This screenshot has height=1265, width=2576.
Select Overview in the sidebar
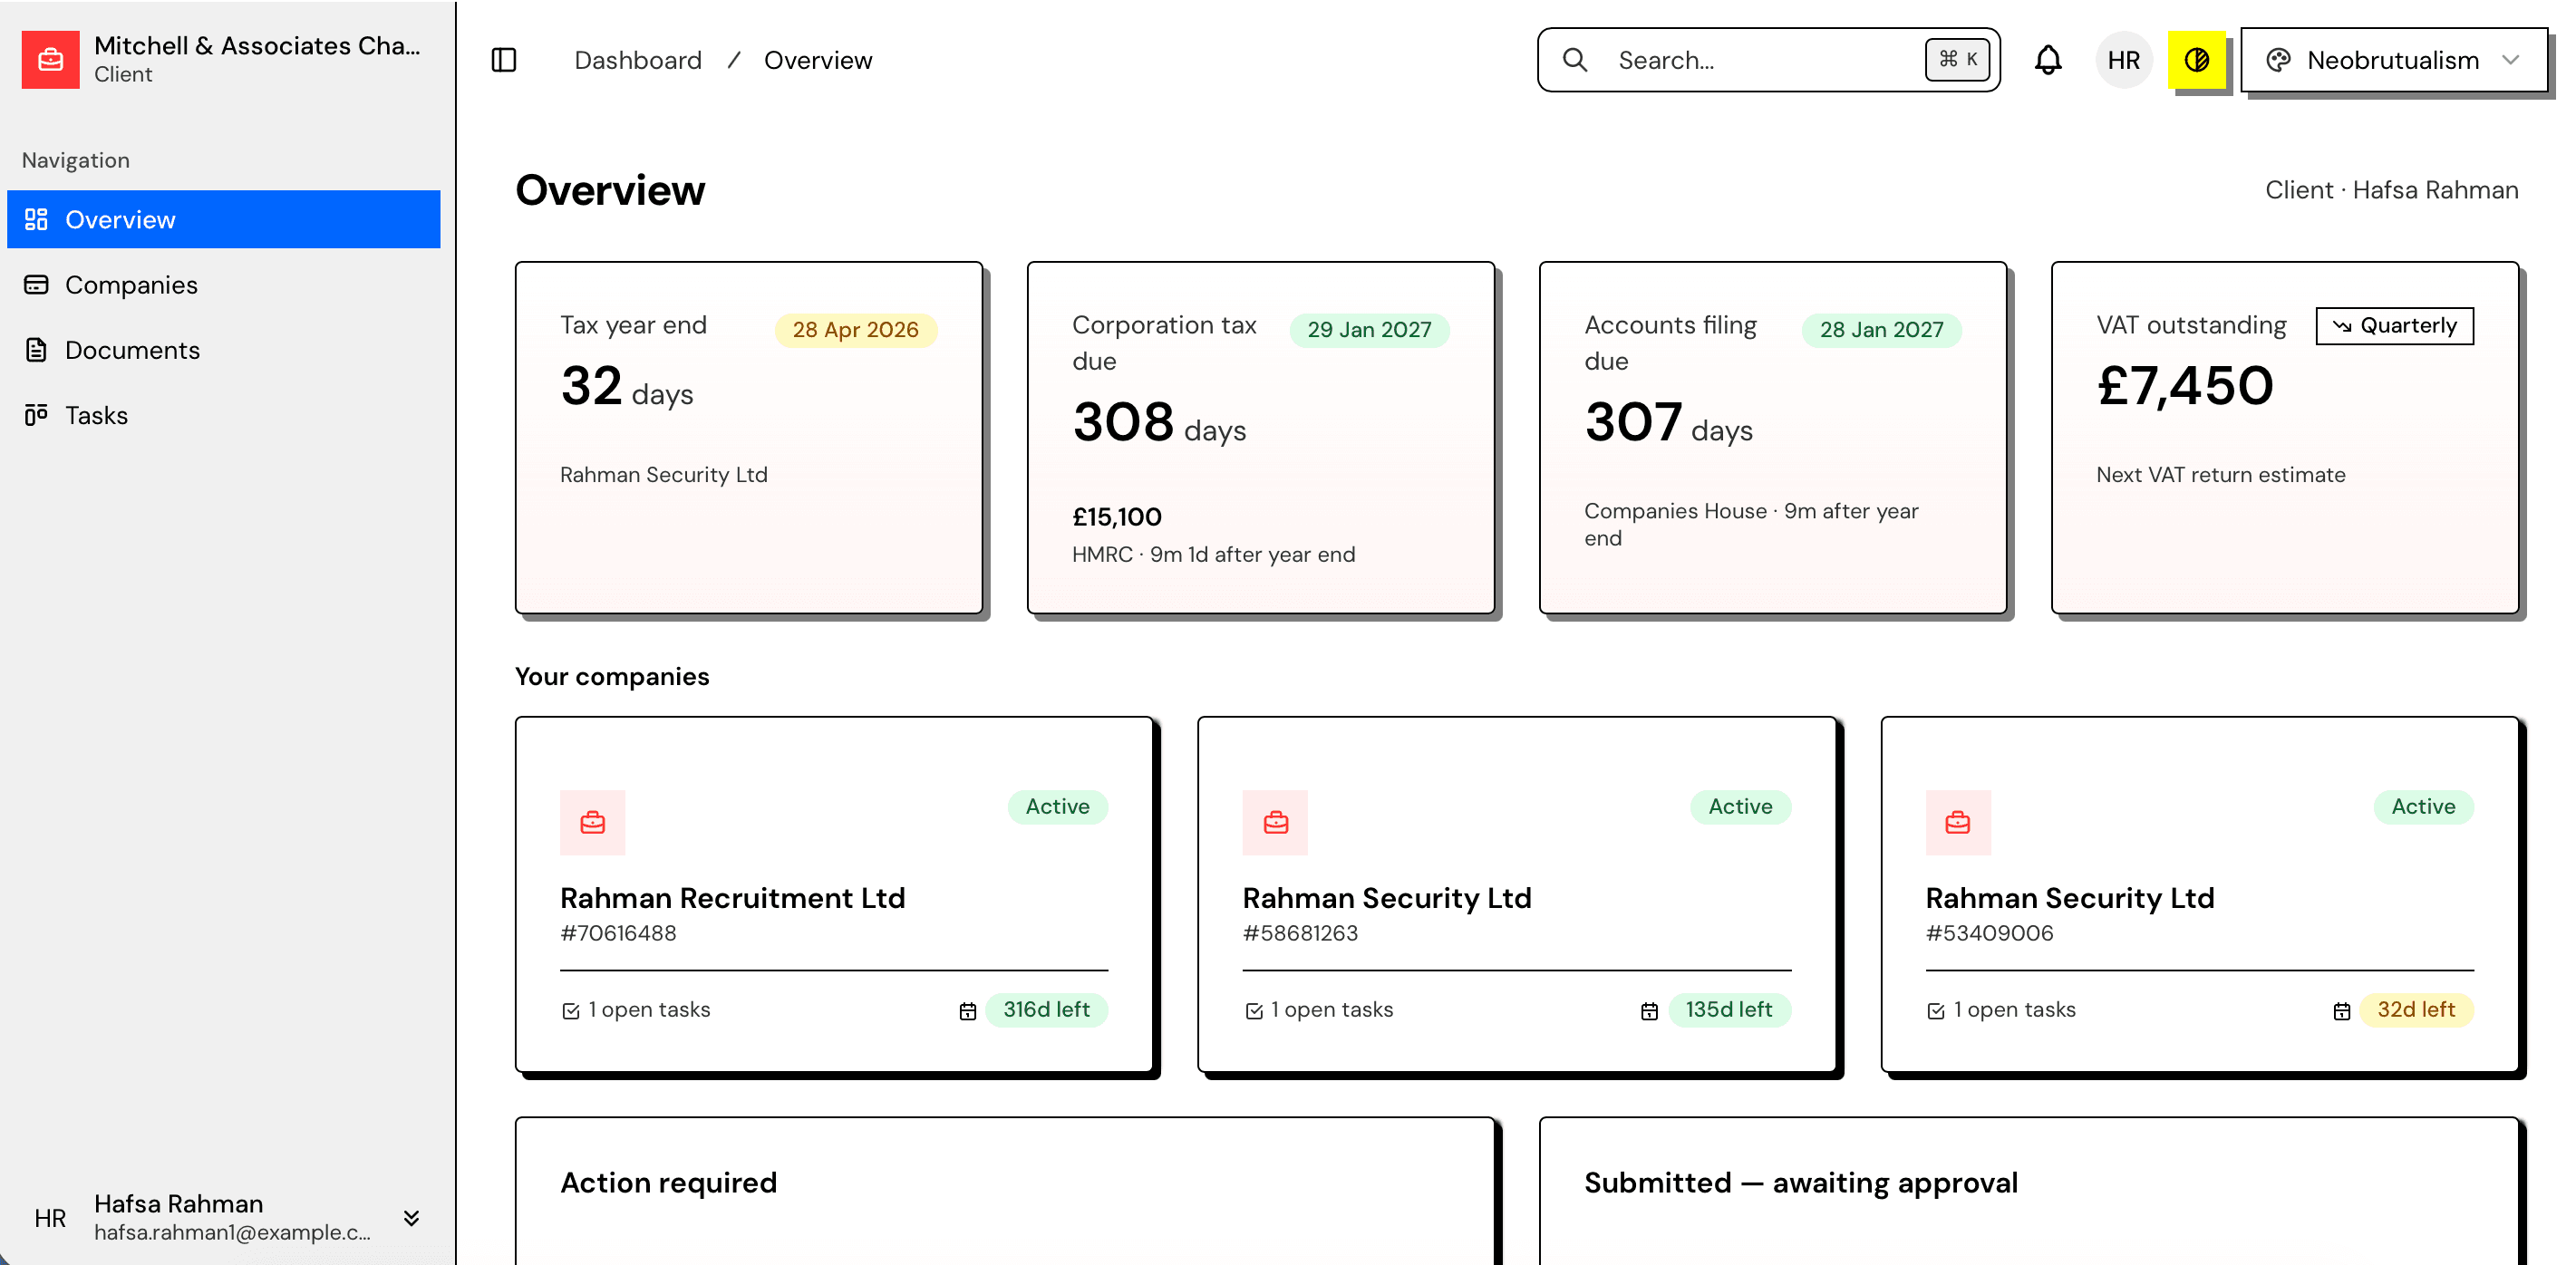pos(120,220)
